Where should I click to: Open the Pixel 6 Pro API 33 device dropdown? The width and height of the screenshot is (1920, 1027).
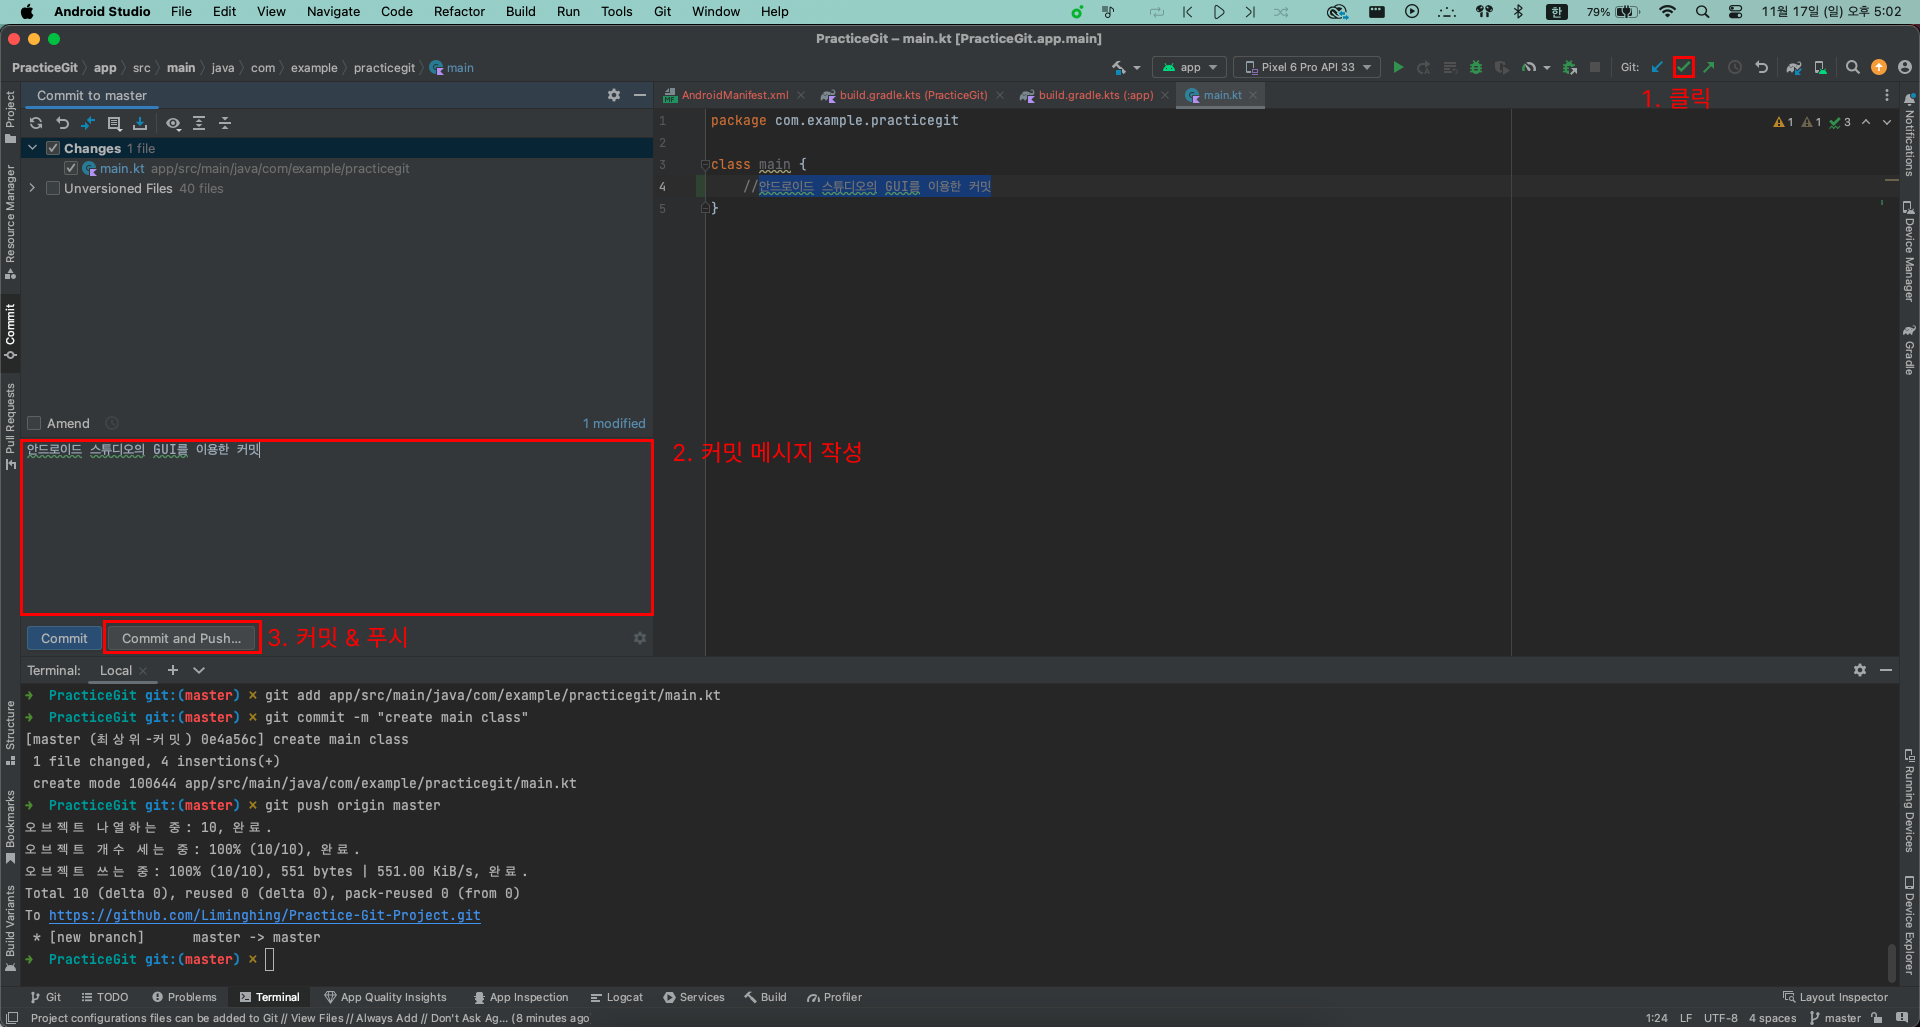pyautogui.click(x=1307, y=67)
